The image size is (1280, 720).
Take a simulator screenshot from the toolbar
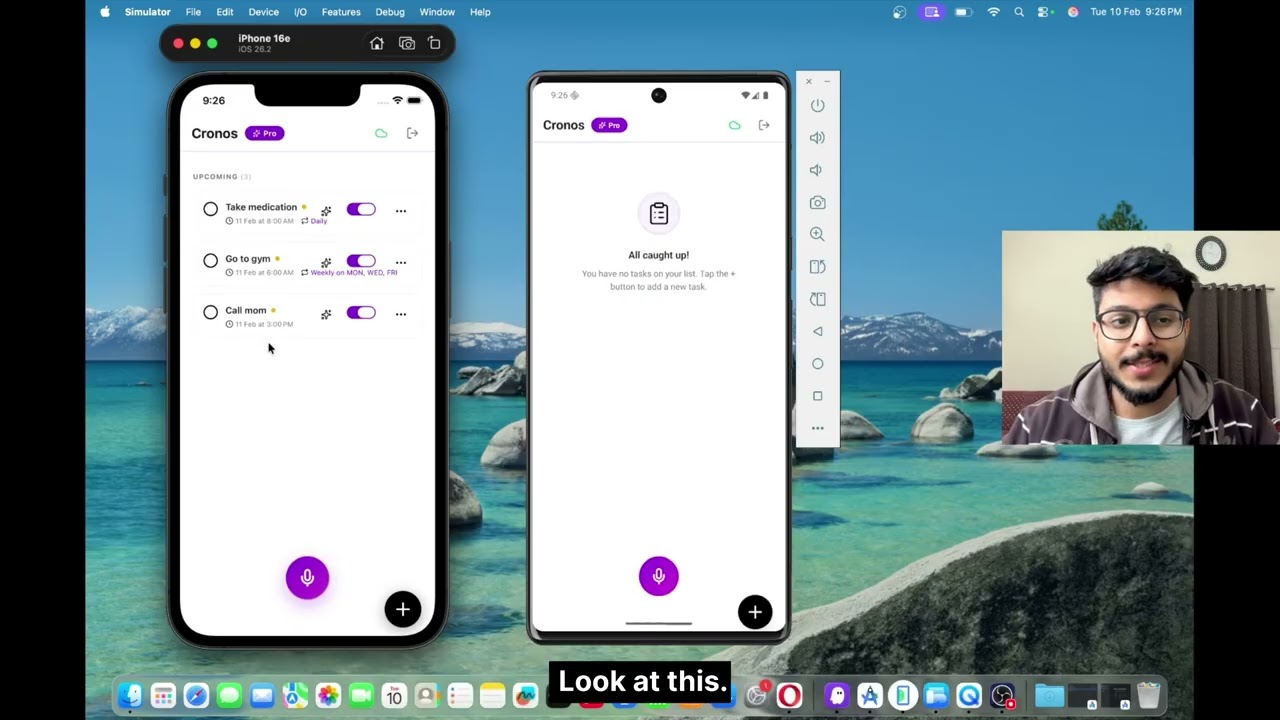[x=406, y=44]
